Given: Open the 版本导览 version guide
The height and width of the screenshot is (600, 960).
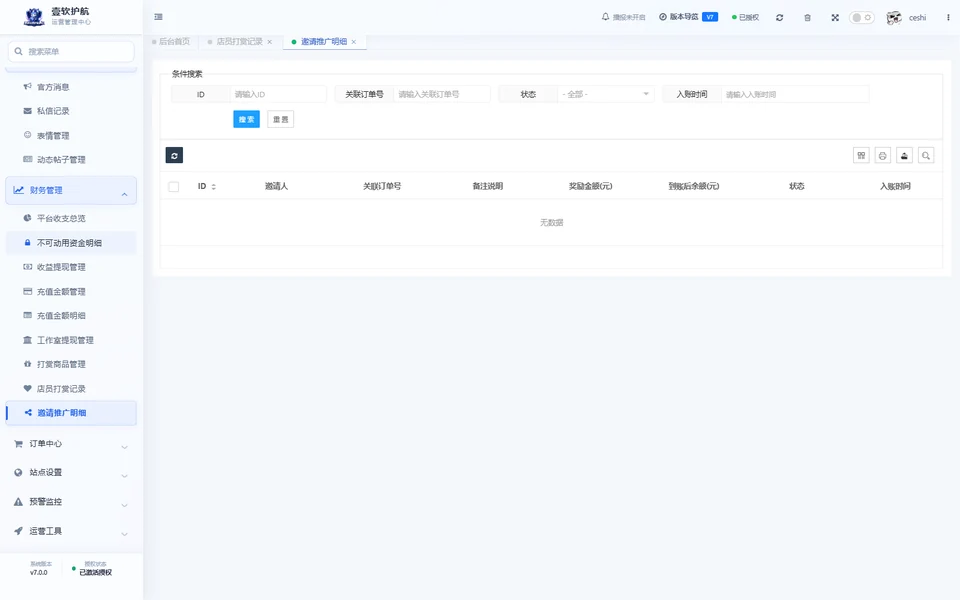Looking at the screenshot, I should pos(688,17).
